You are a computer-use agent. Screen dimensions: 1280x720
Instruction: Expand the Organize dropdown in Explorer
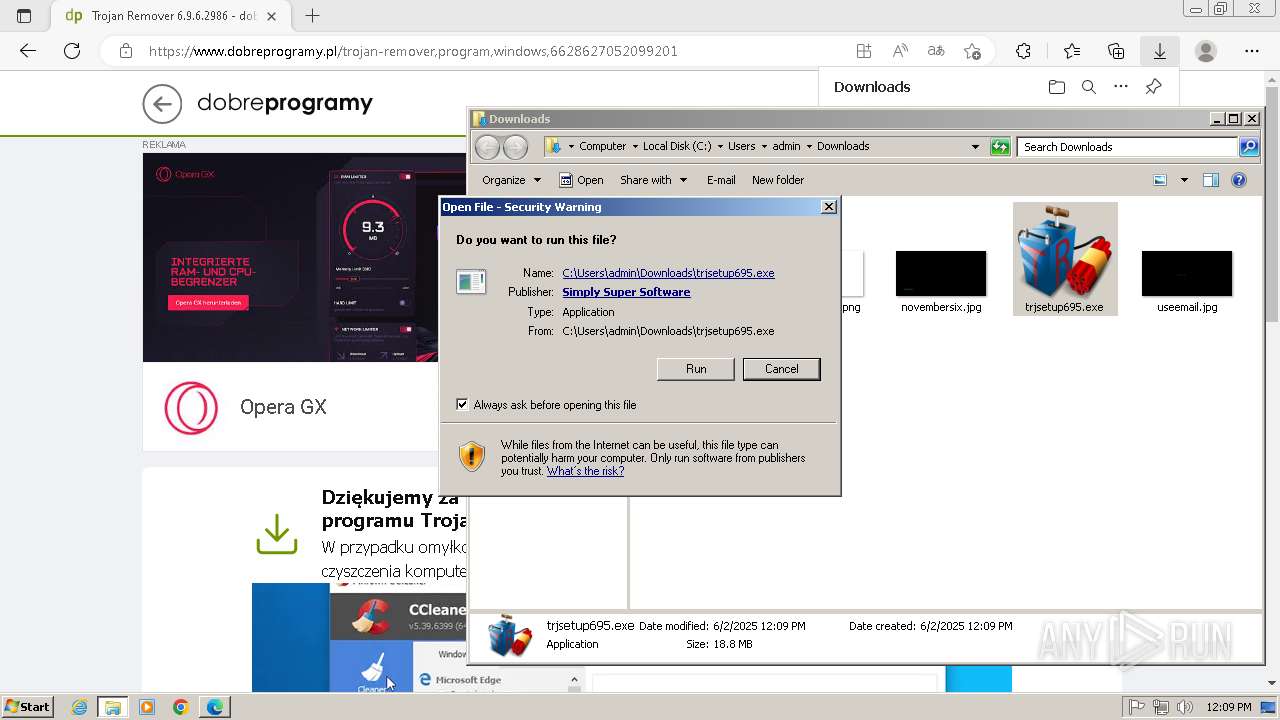tap(511, 180)
